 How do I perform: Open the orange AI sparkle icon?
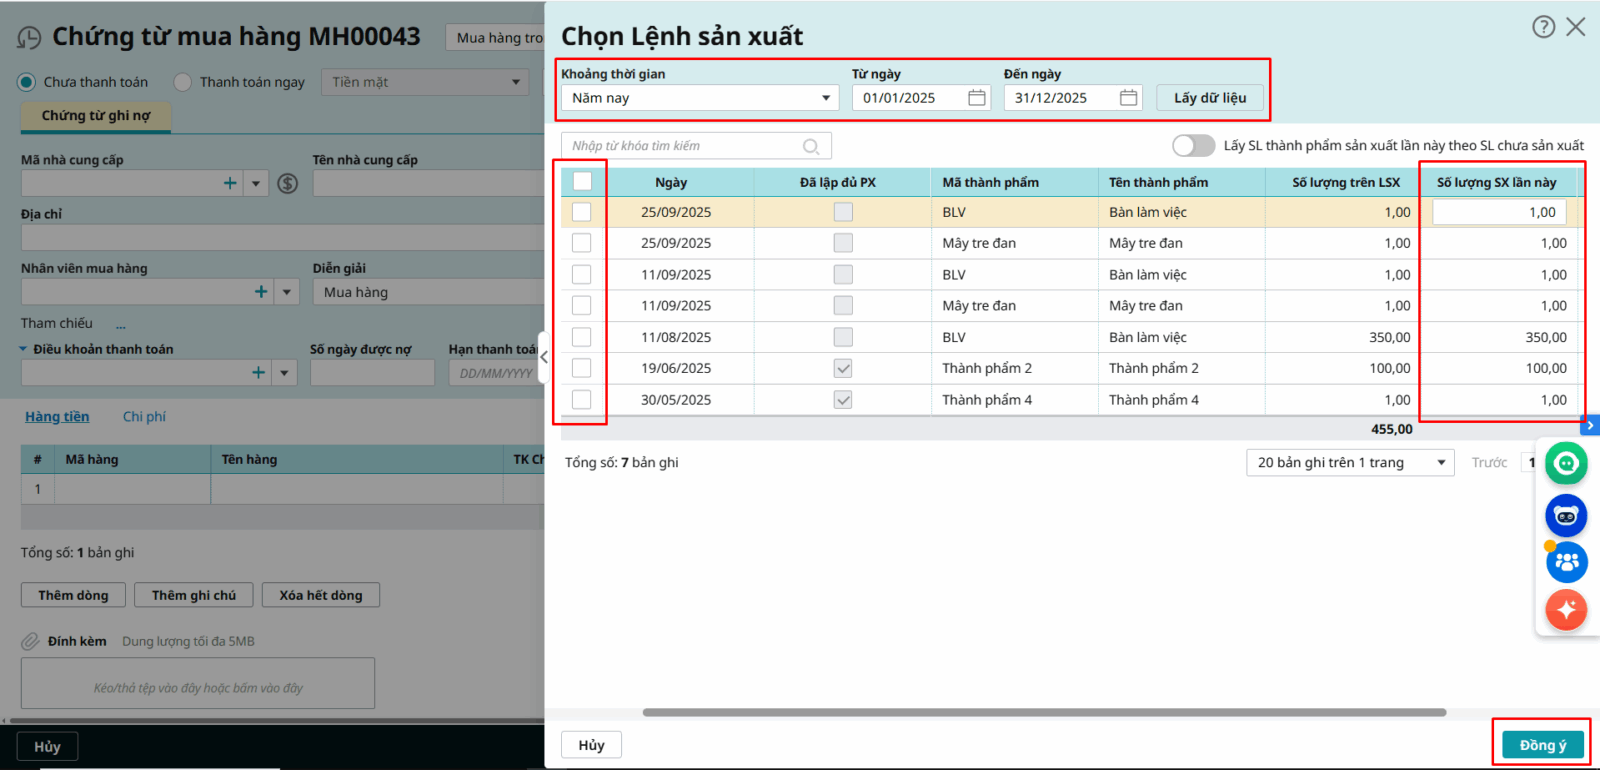1566,609
